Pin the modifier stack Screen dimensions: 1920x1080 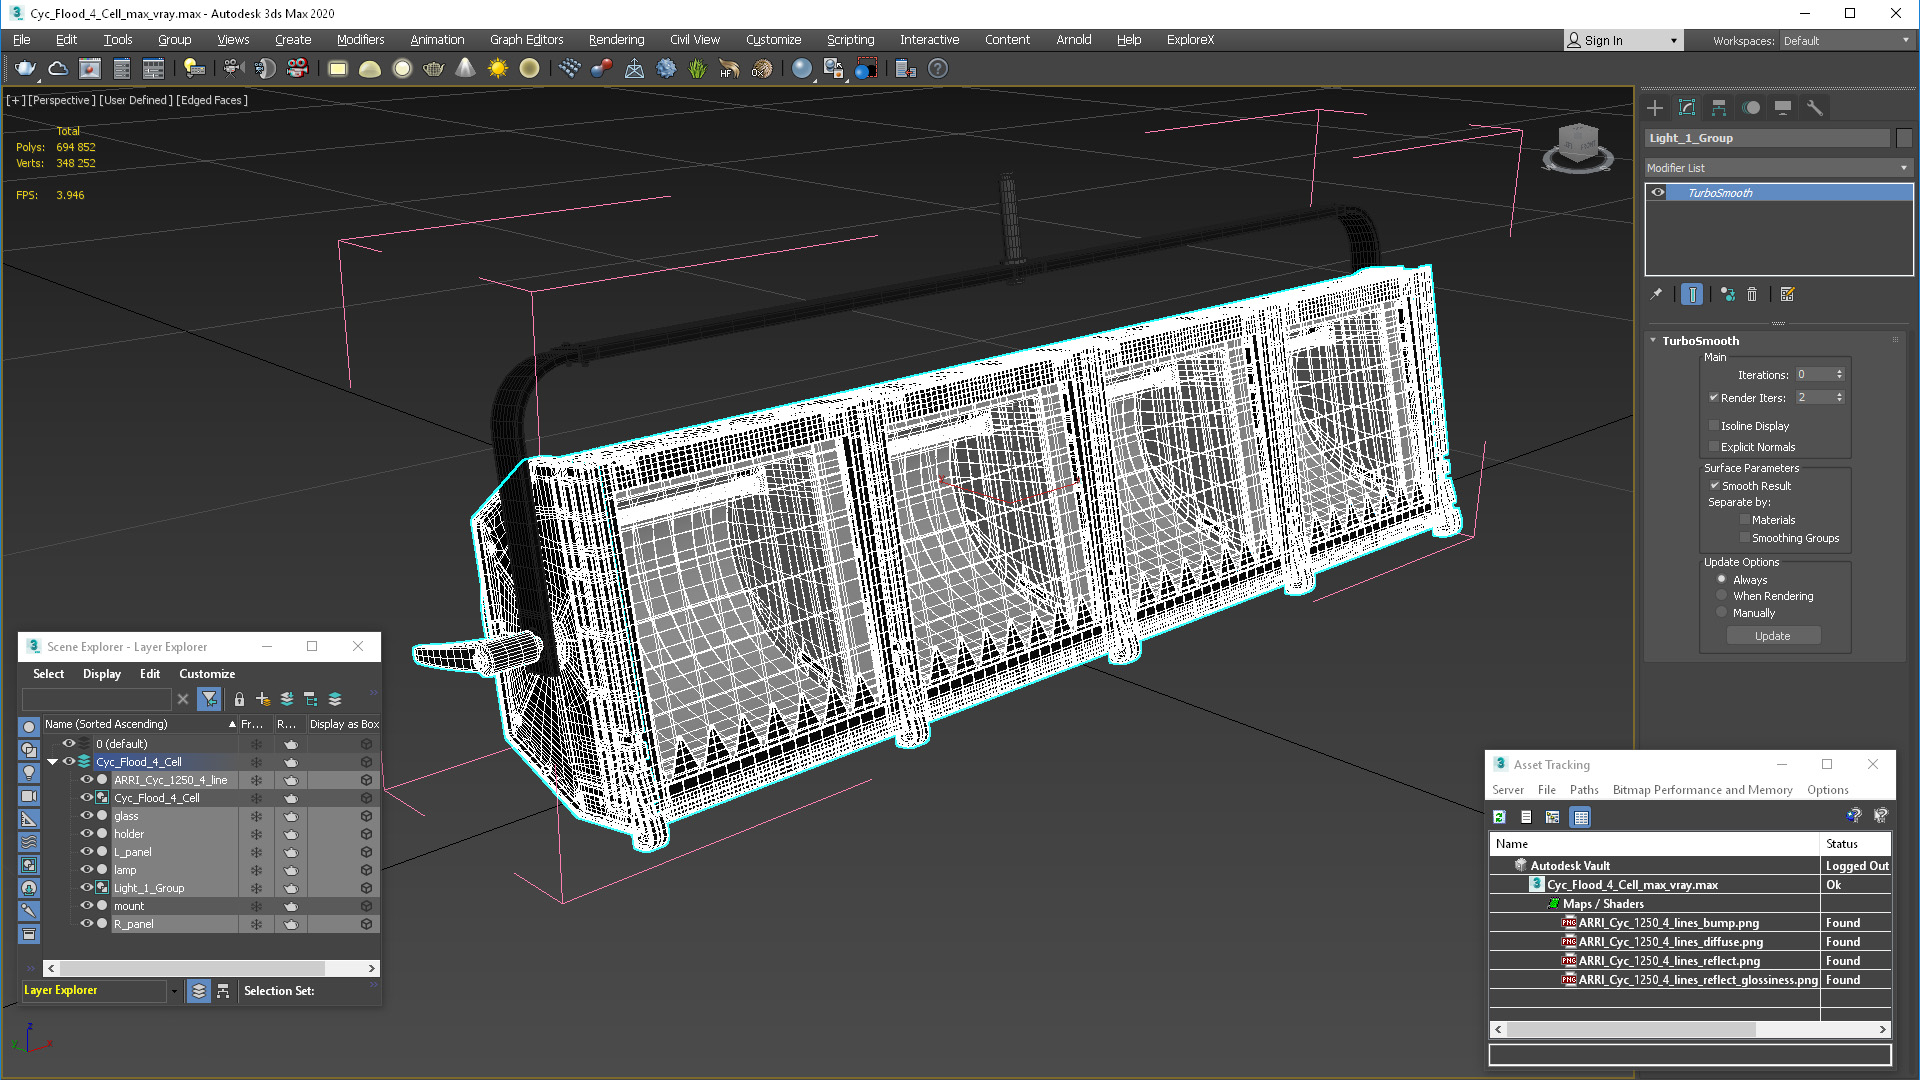point(1656,294)
